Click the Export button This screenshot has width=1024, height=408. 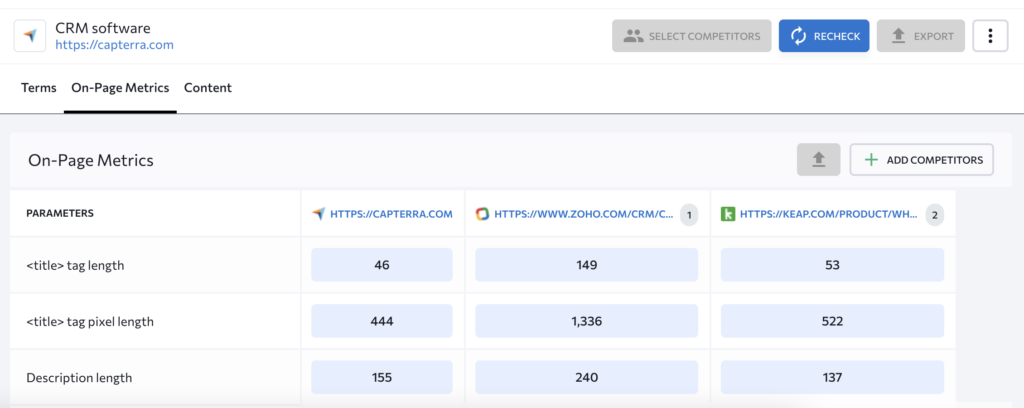coord(921,36)
